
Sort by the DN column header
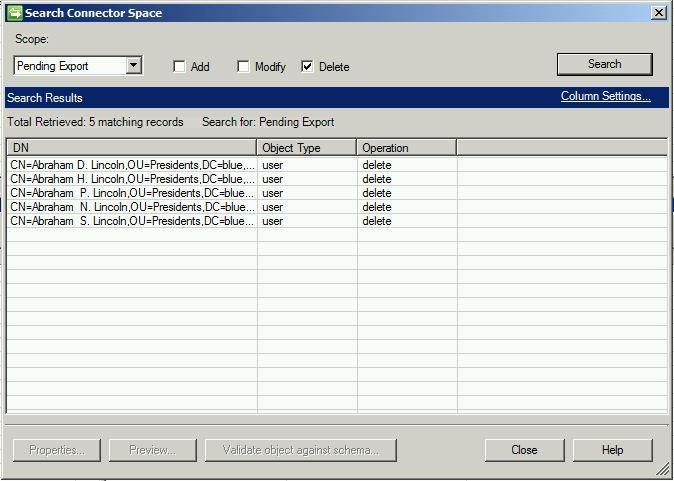[x=132, y=148]
